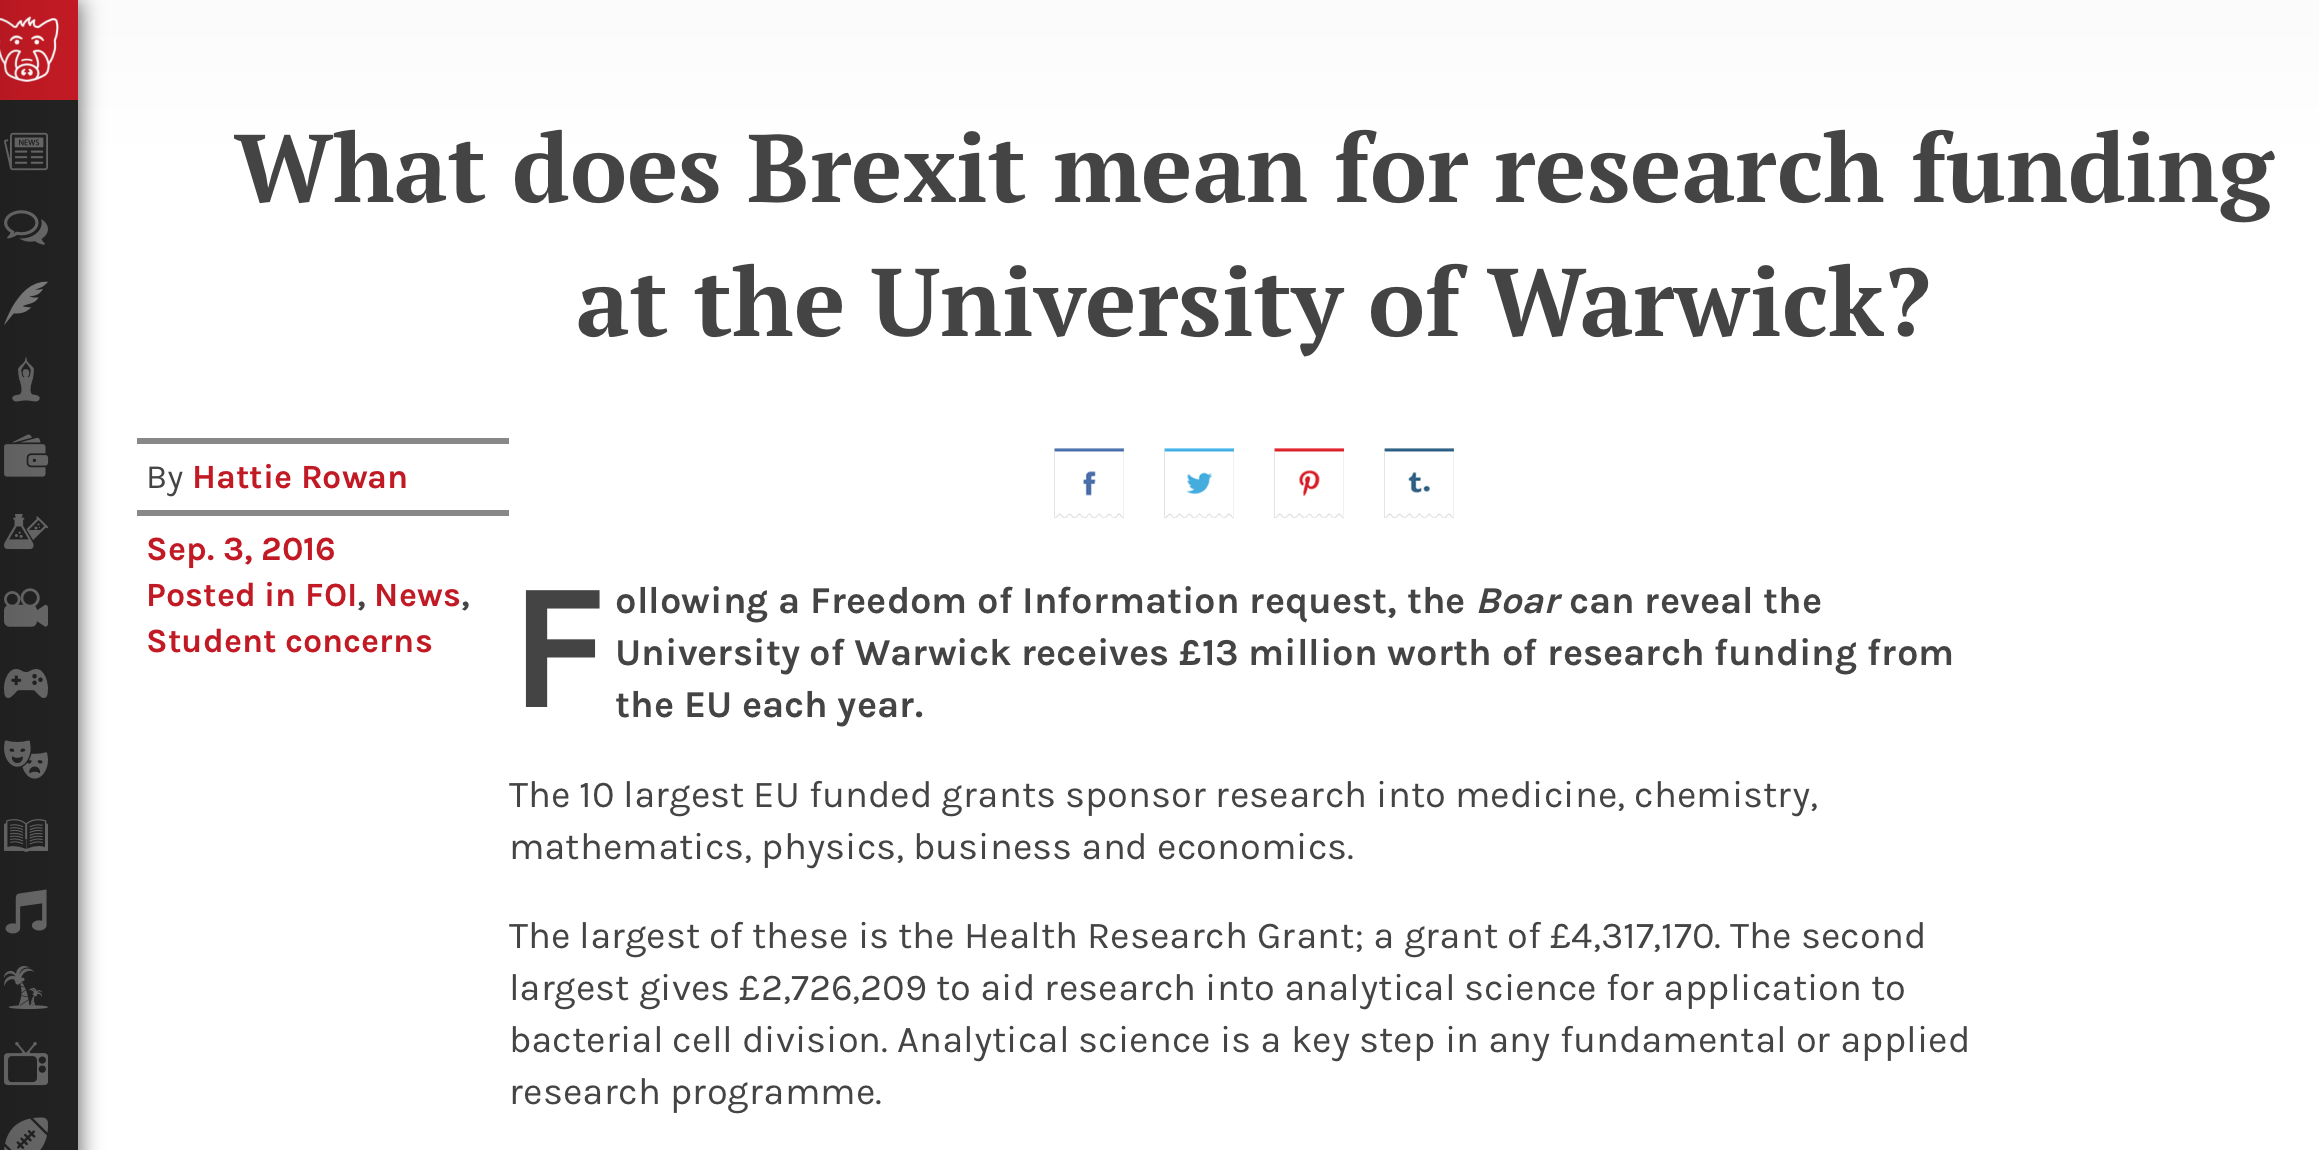Image resolution: width=2319 pixels, height=1150 pixels.
Task: Open the TV television icon
Action: pos(27,1064)
